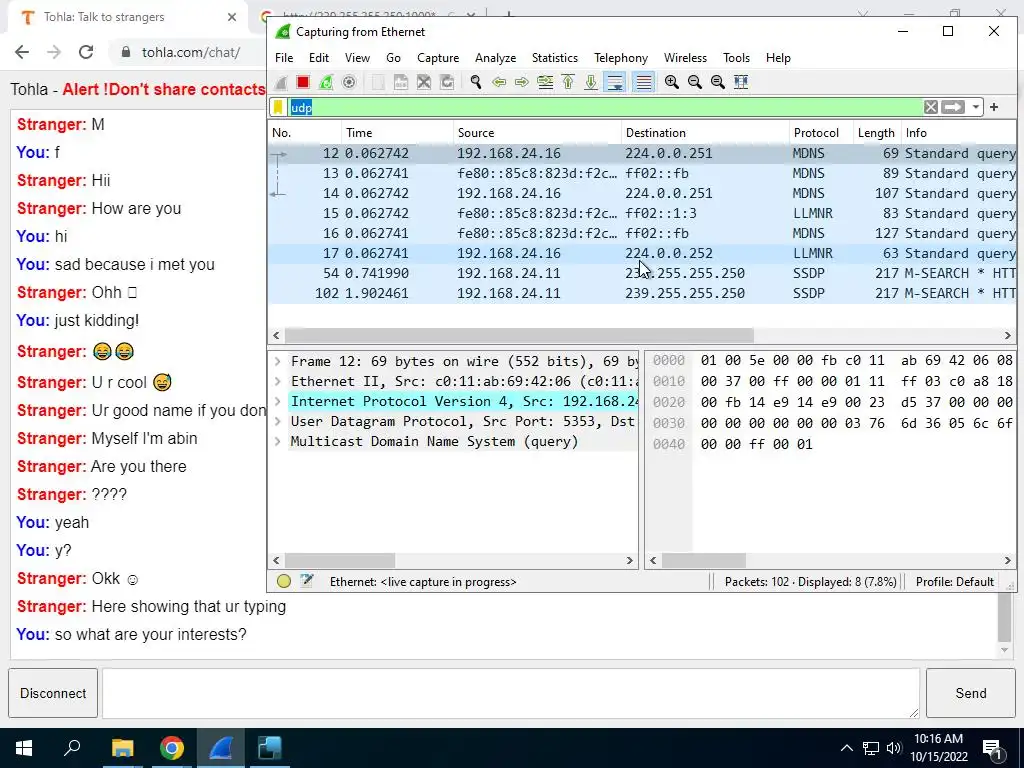Screen dimensions: 1024x768
Task: Add a display filter button with plus
Action: coord(994,107)
